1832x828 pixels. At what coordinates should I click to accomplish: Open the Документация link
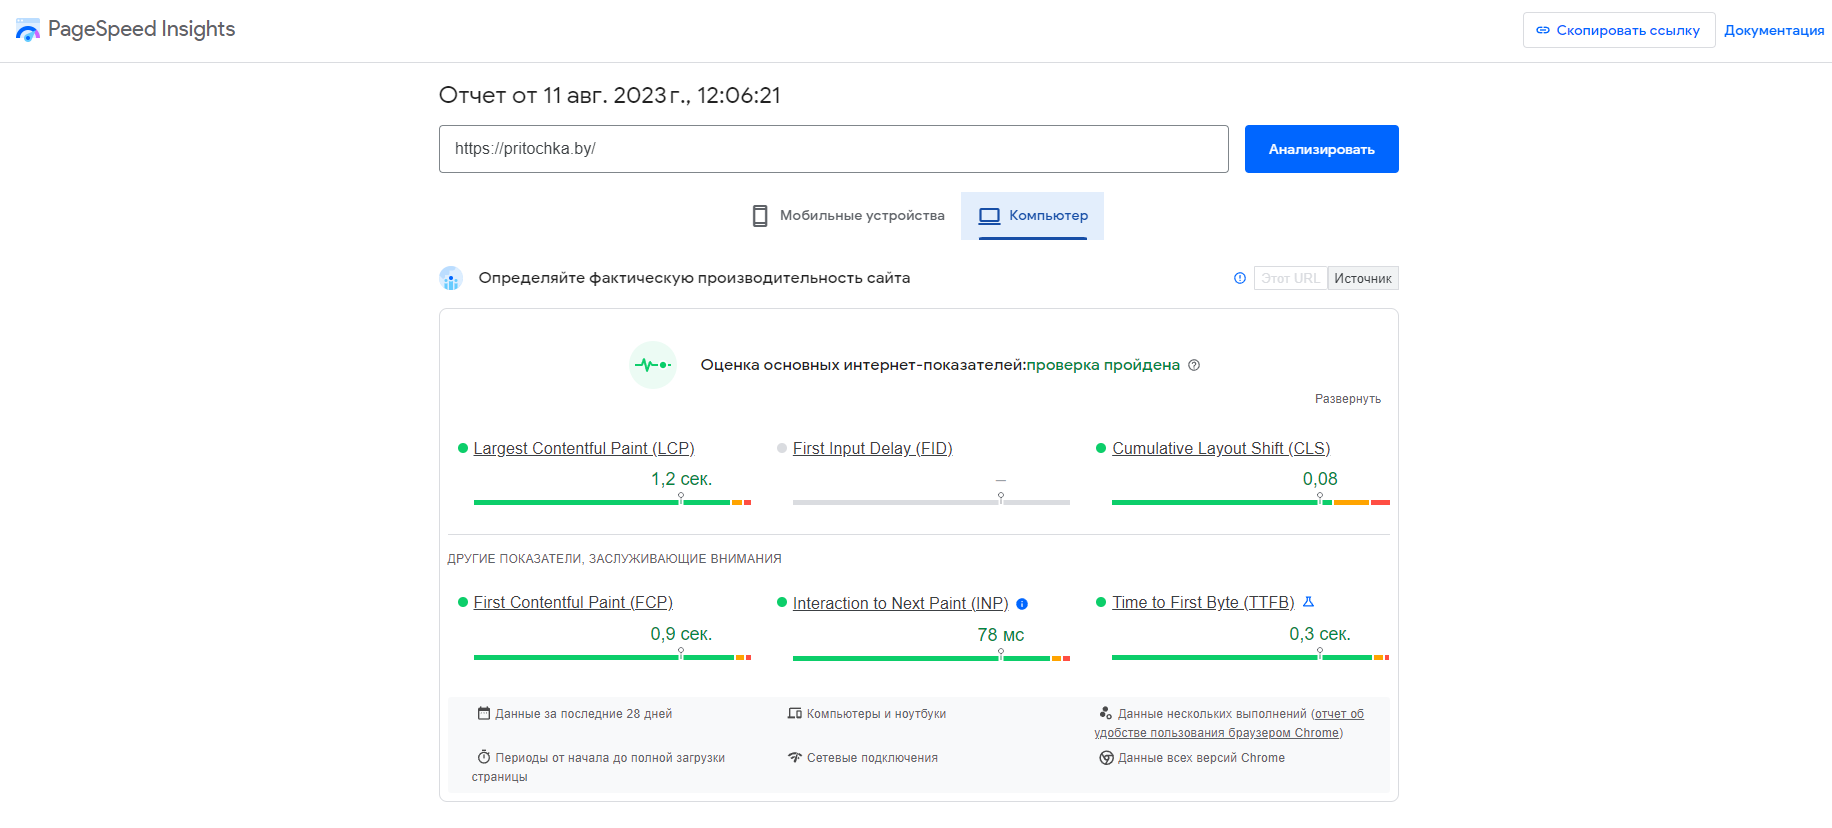click(1773, 30)
